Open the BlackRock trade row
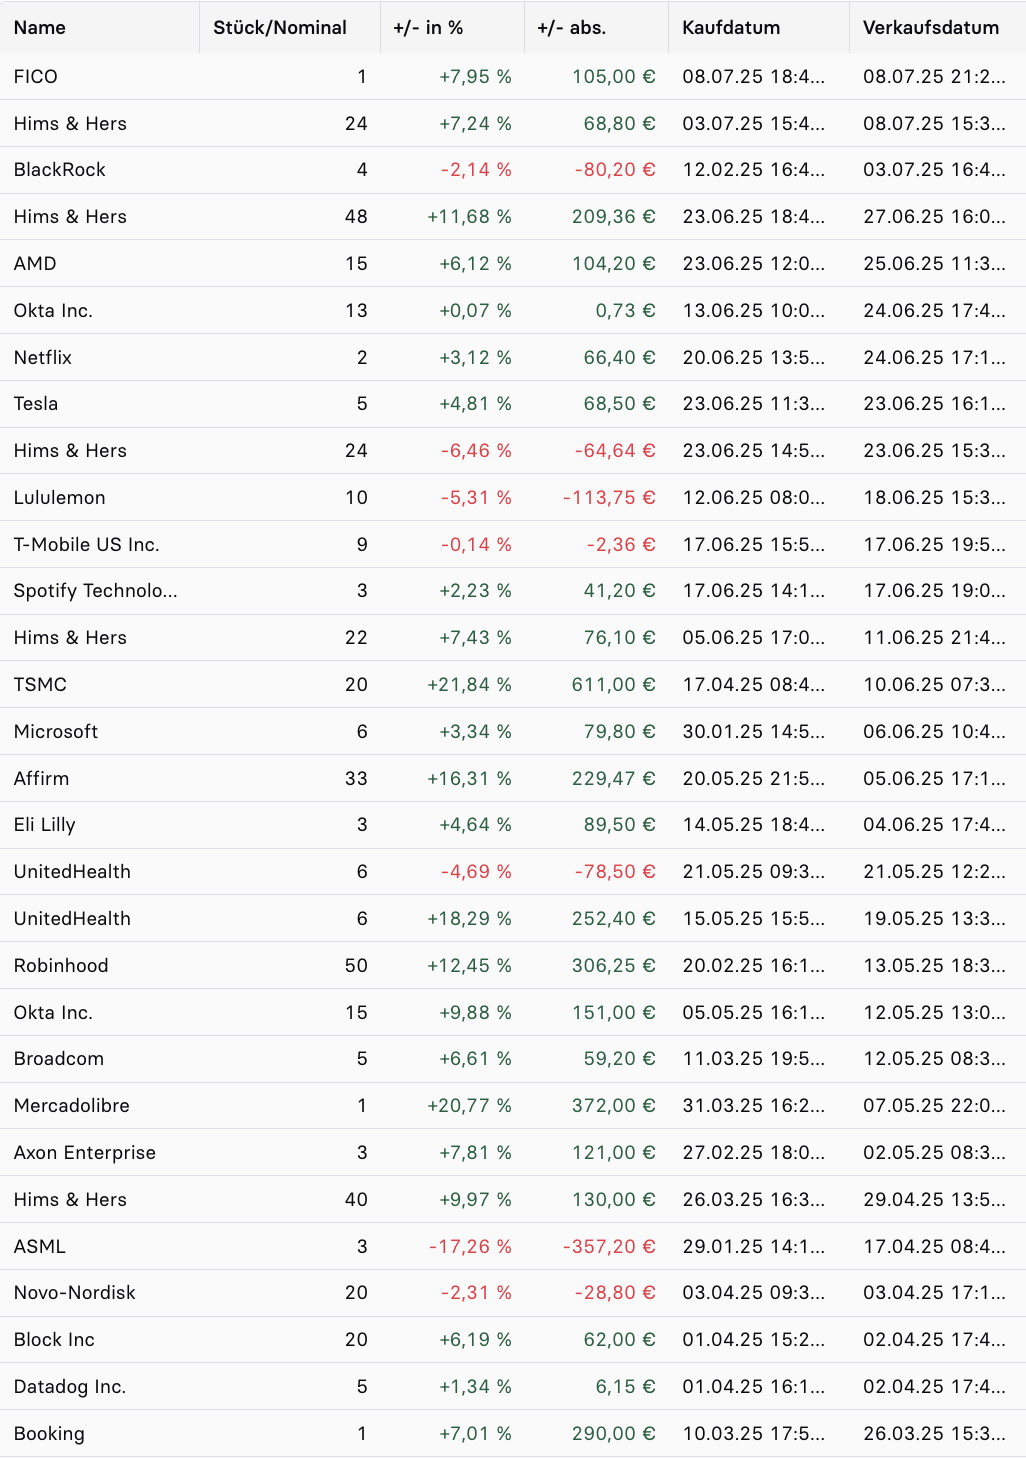 513,170
